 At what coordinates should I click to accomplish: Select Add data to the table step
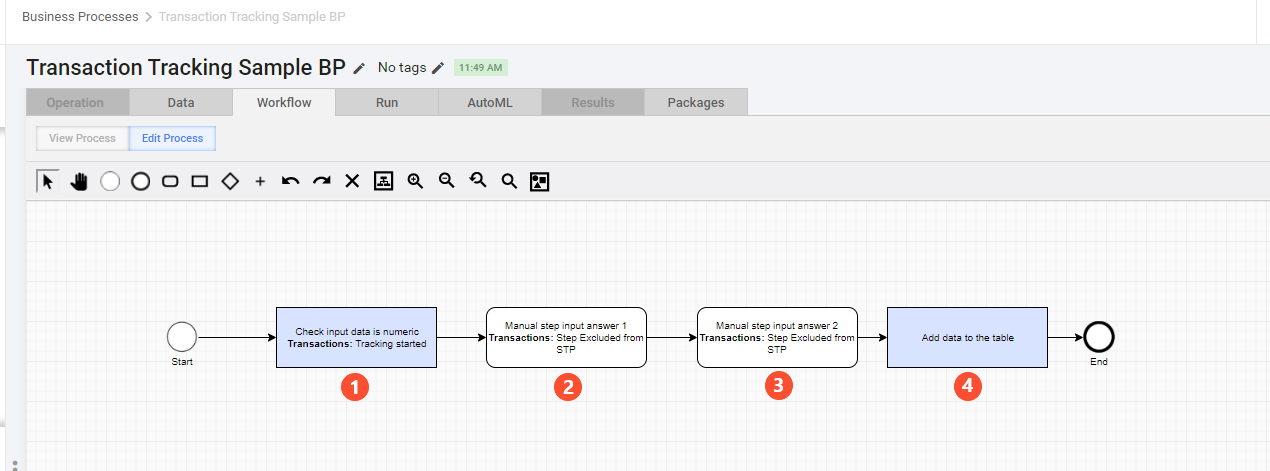tap(967, 337)
